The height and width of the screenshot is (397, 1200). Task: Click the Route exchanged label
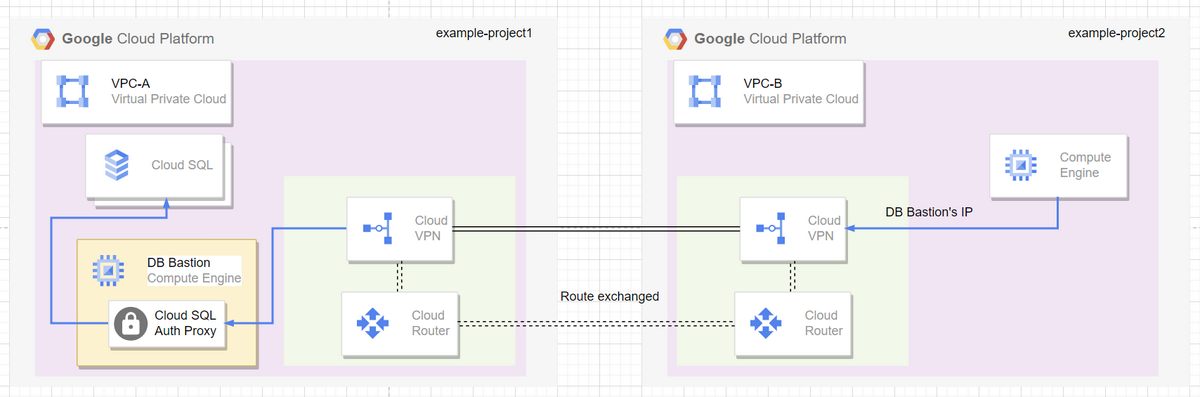[x=610, y=297]
